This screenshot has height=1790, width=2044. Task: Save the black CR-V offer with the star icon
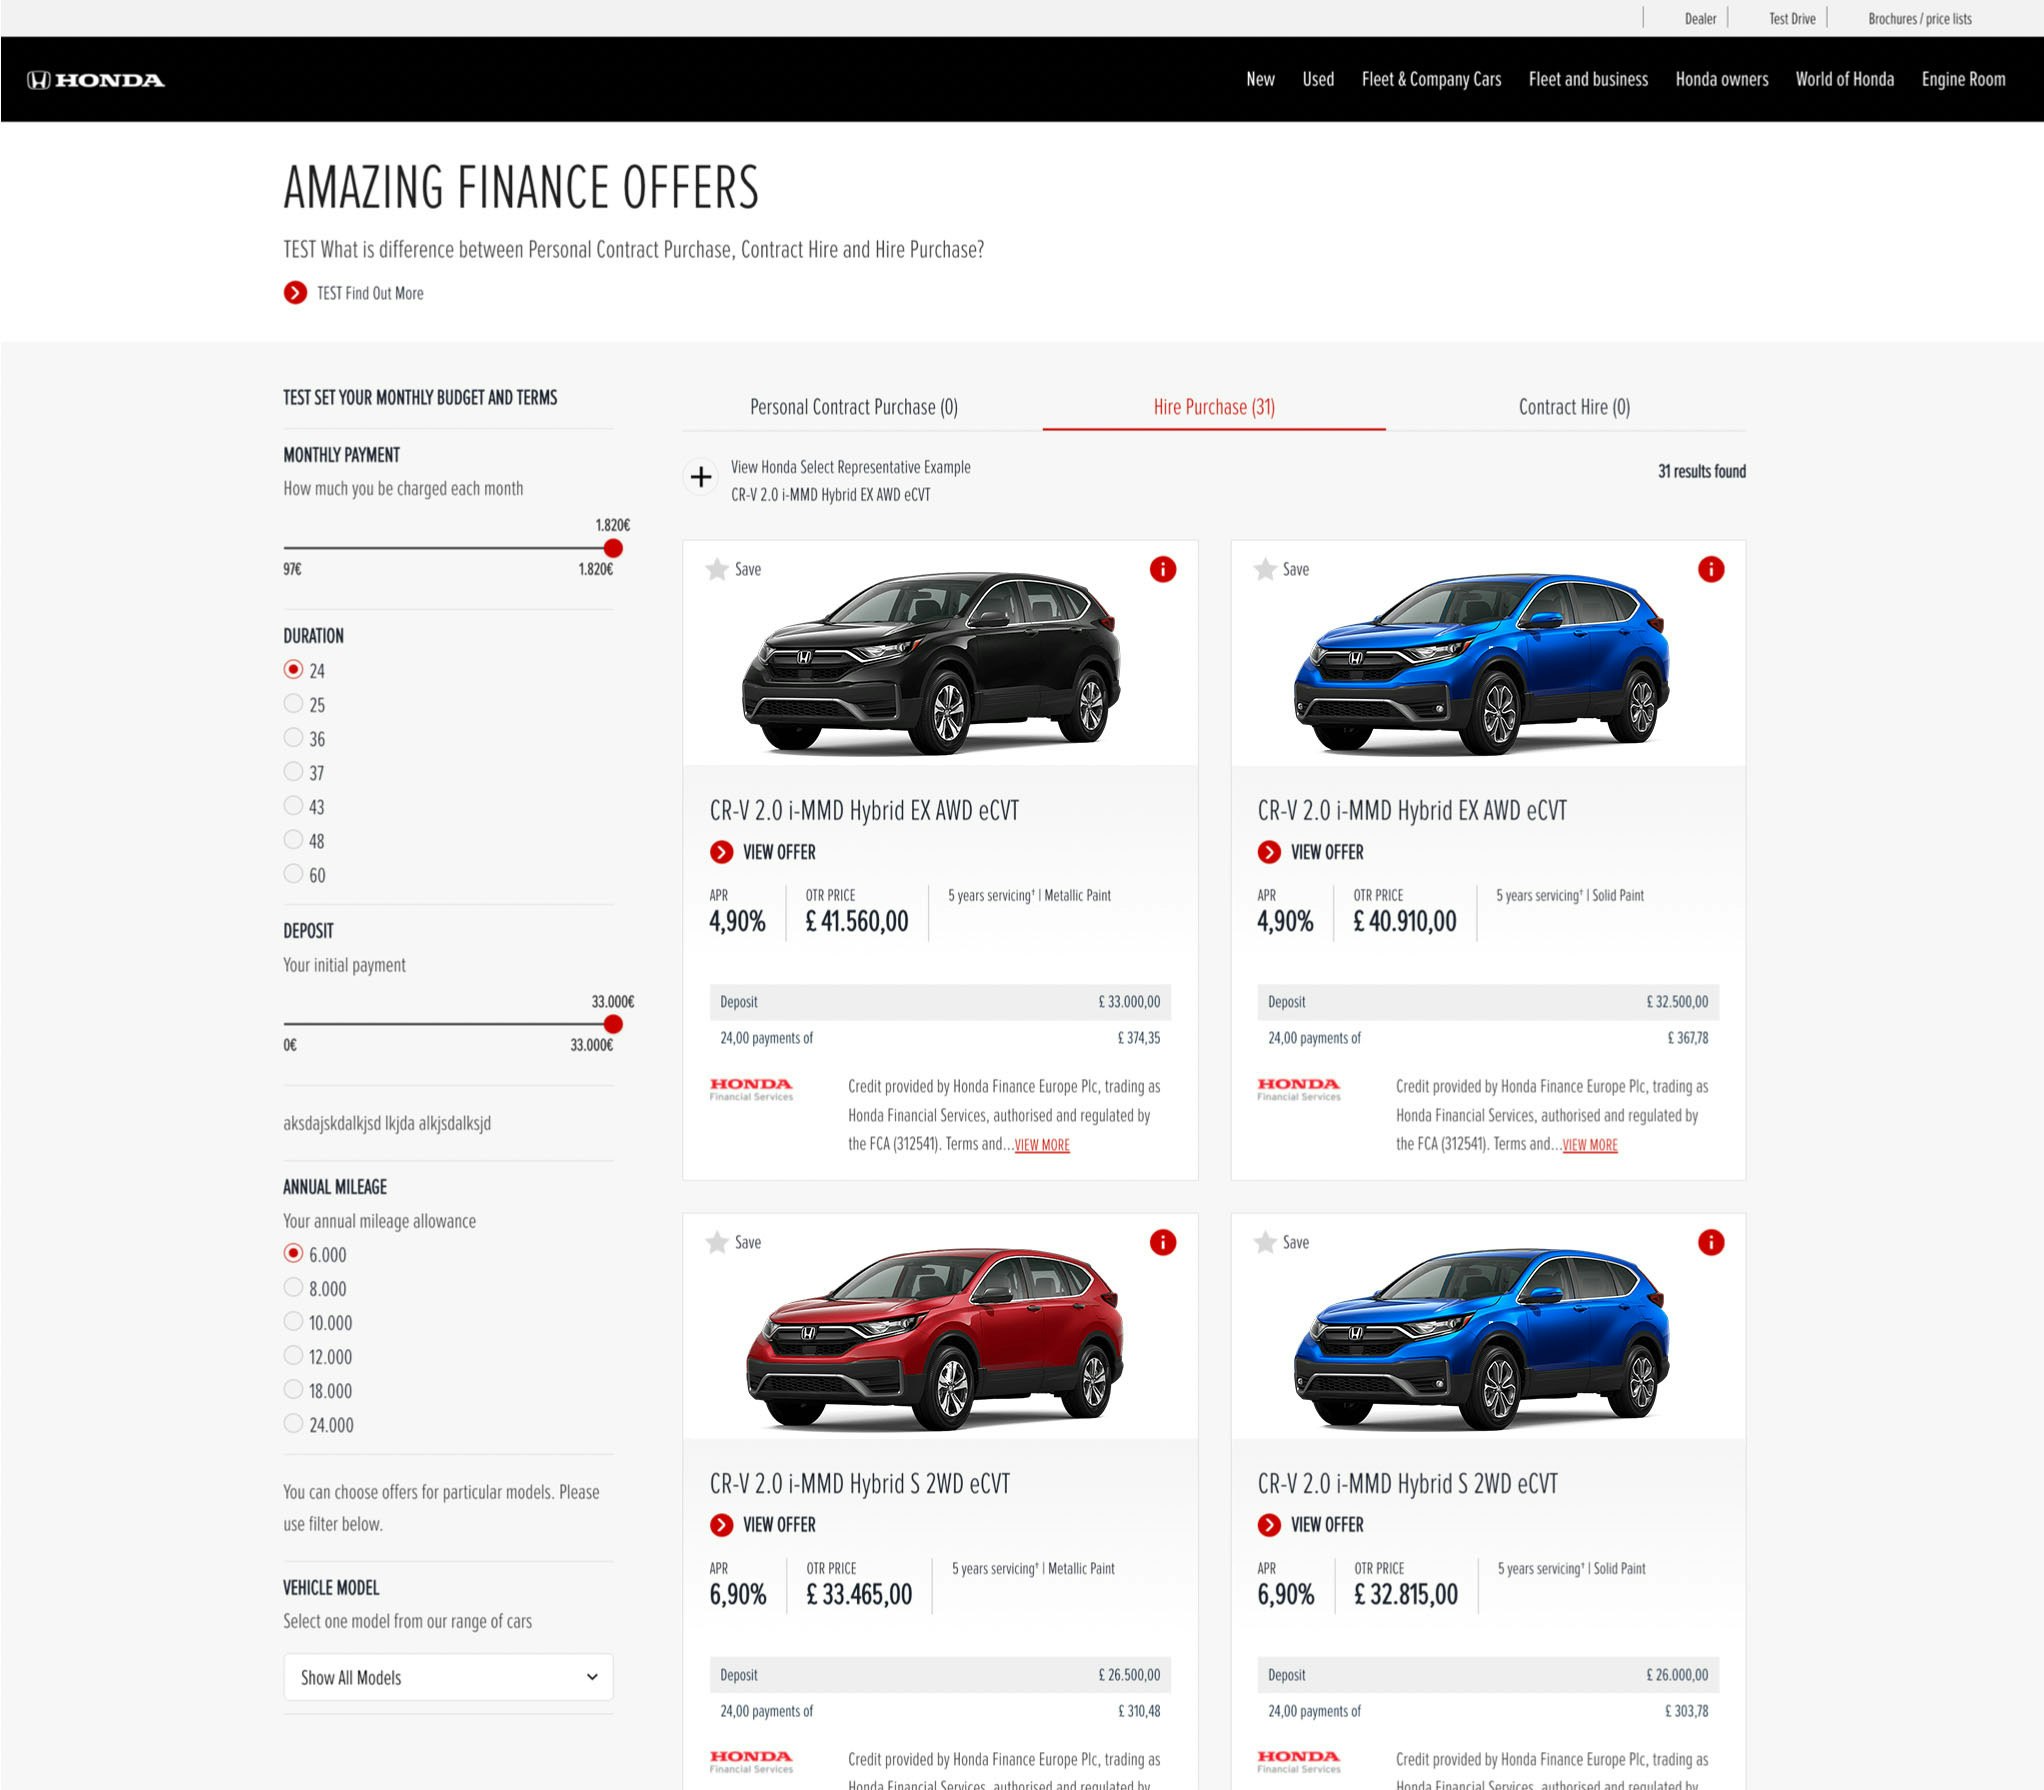[718, 570]
